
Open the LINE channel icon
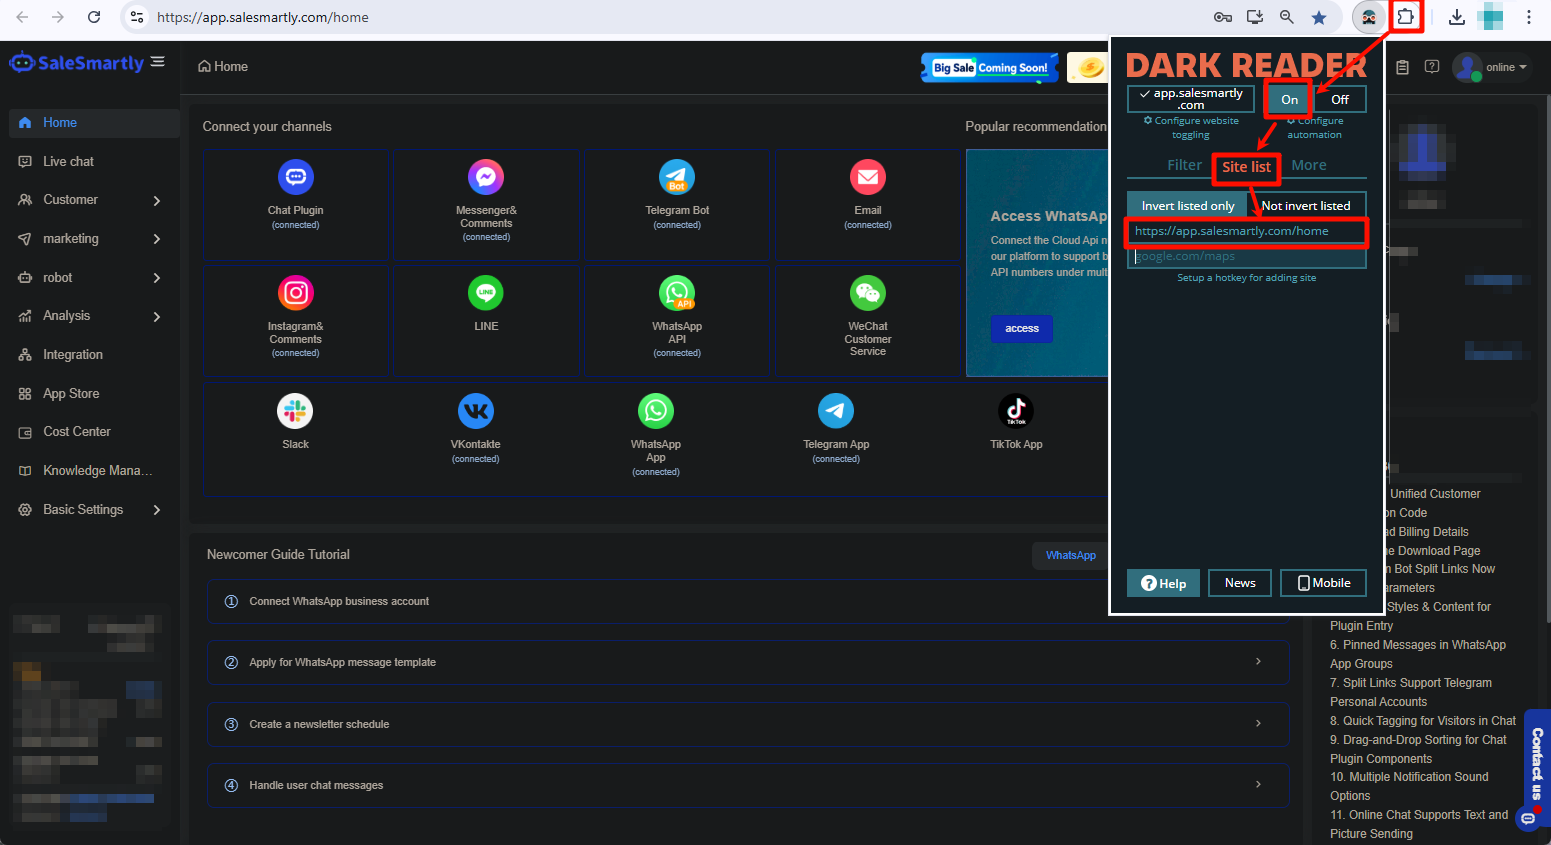(486, 292)
